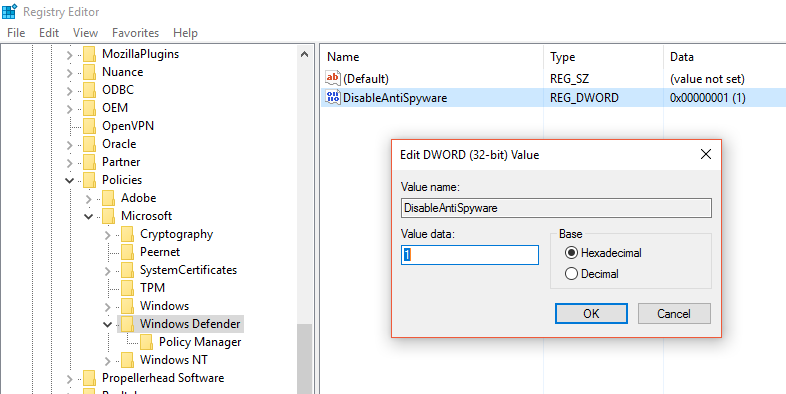Click the Value name field
Image resolution: width=786 pixels, height=394 pixels.
(x=556, y=208)
